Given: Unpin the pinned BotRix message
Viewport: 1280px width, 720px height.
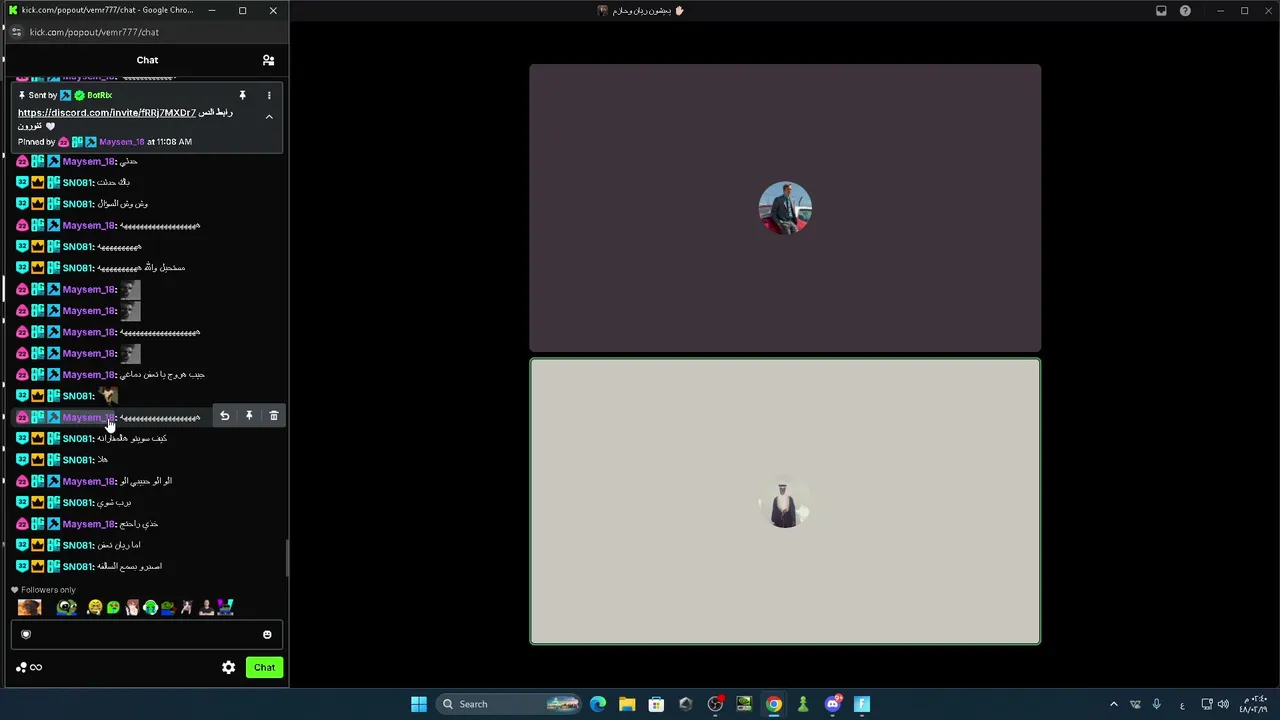Looking at the screenshot, I should click(242, 95).
